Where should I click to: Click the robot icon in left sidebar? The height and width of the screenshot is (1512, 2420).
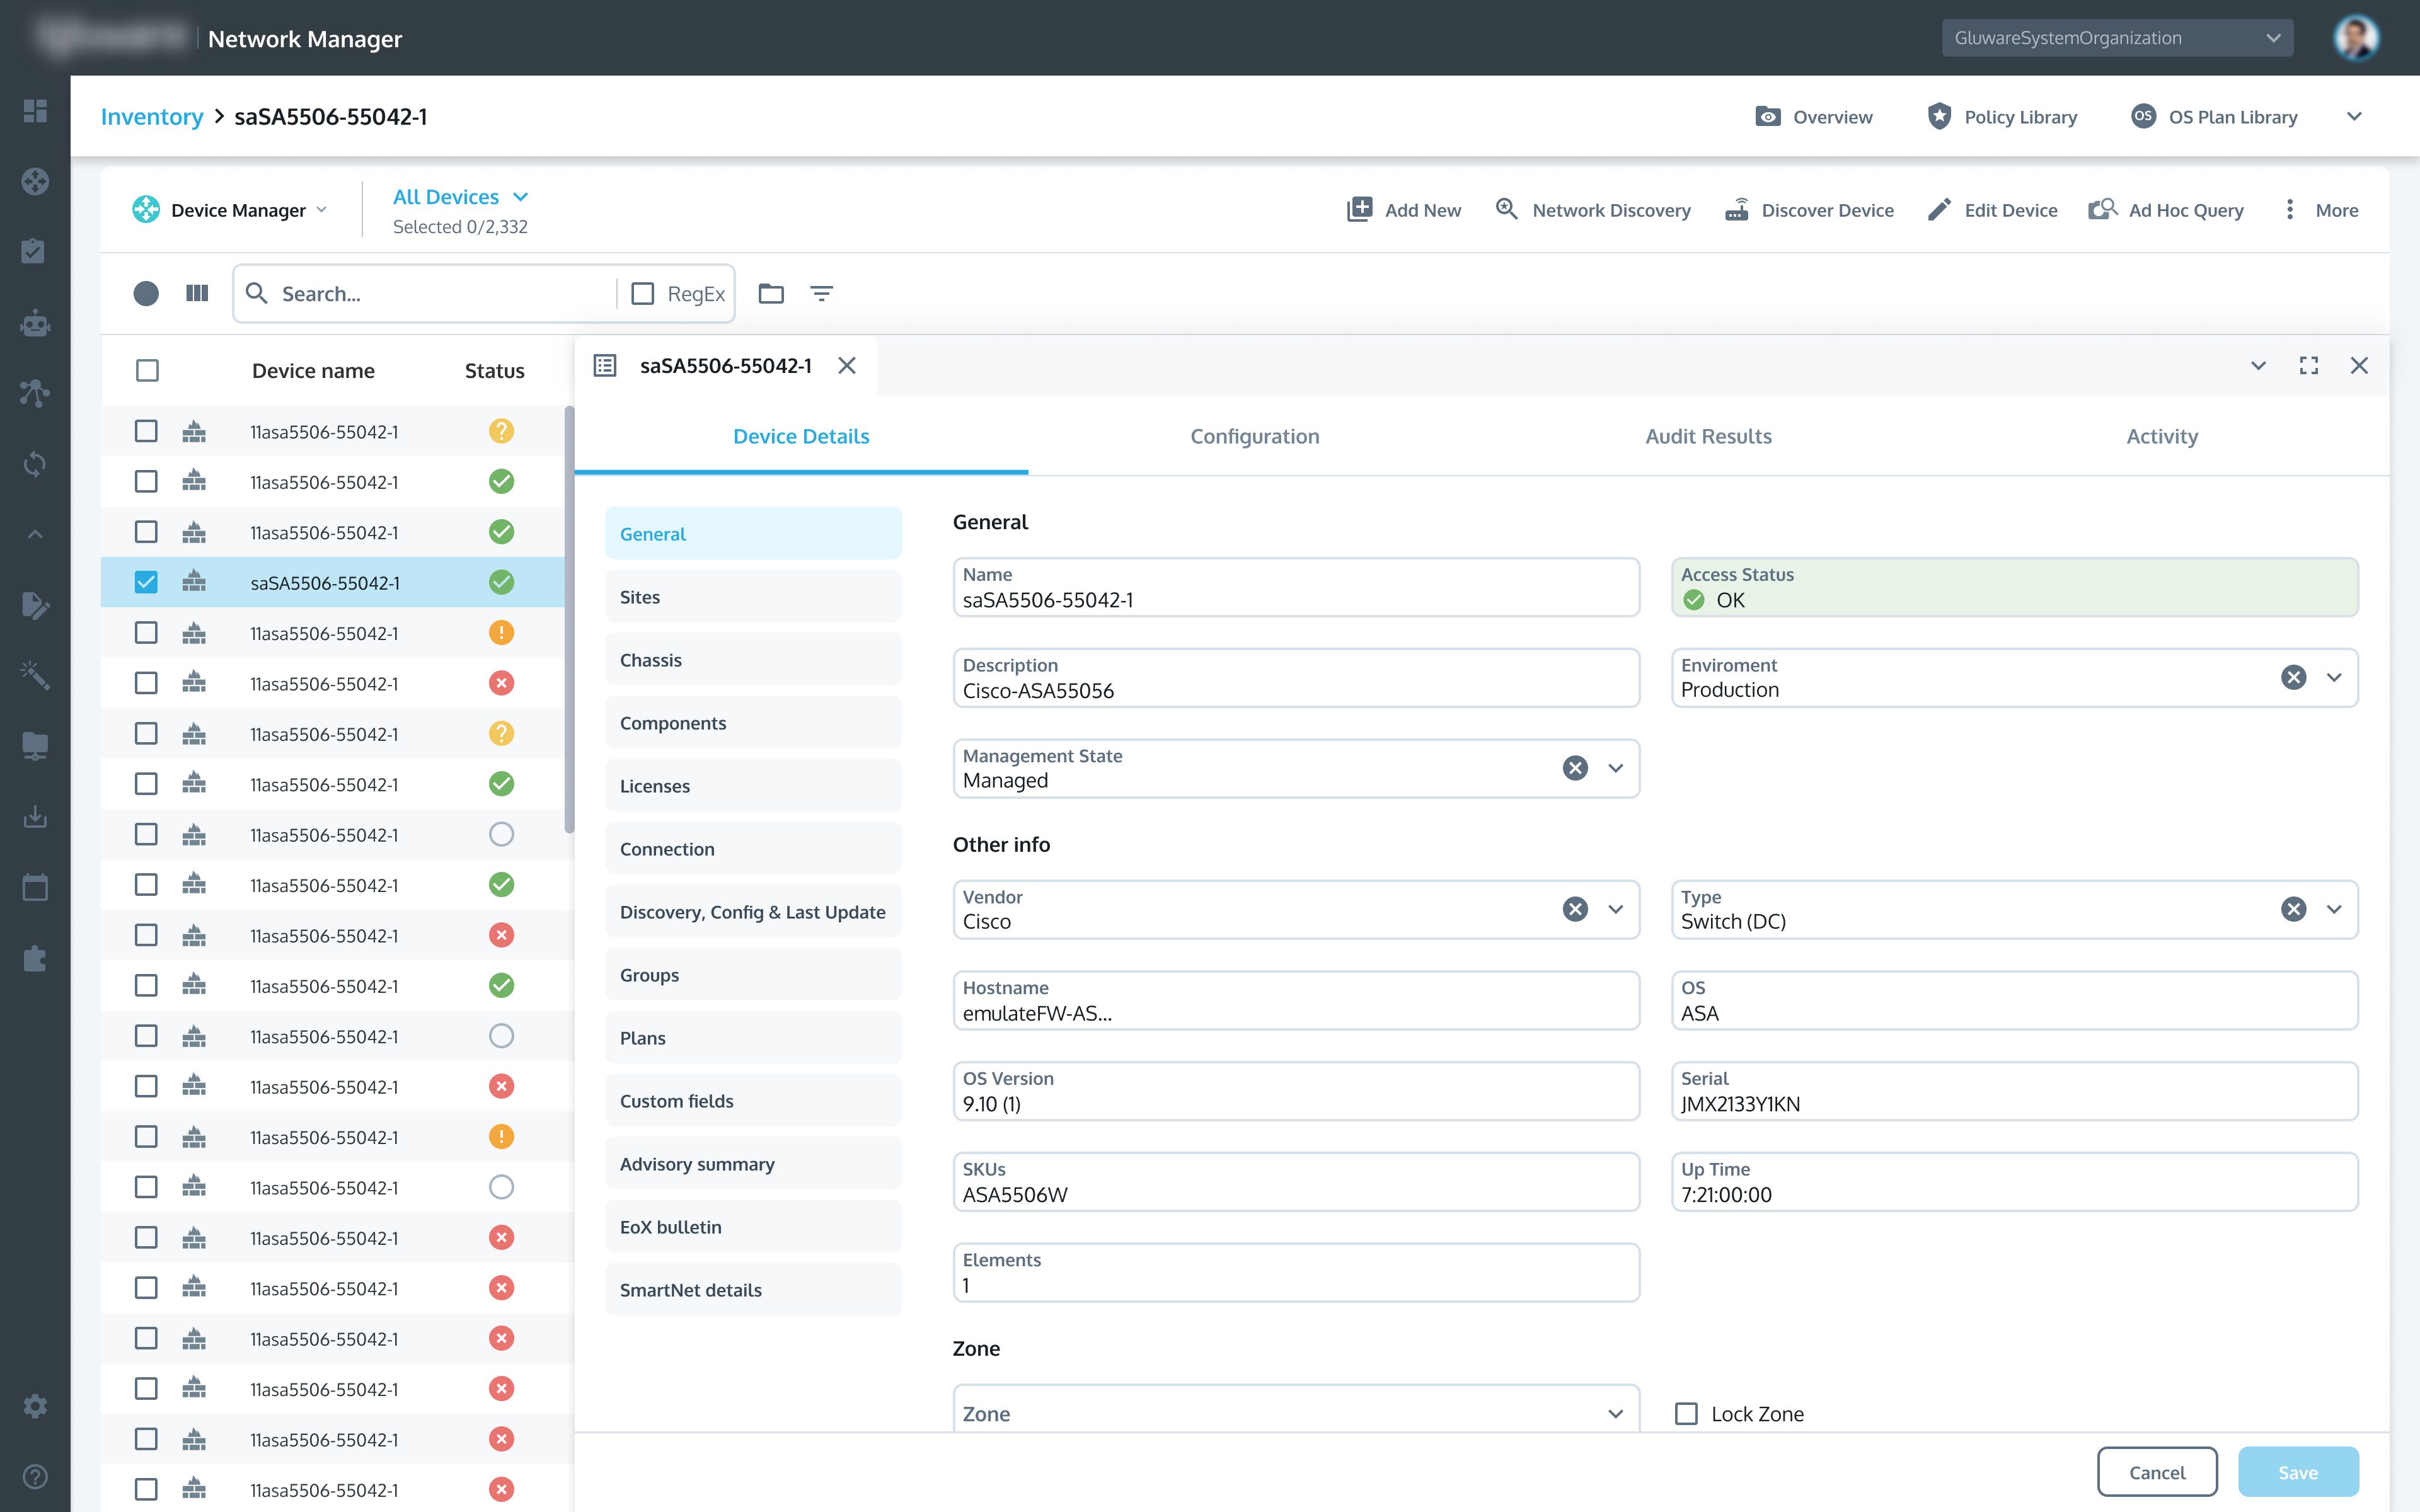point(35,323)
